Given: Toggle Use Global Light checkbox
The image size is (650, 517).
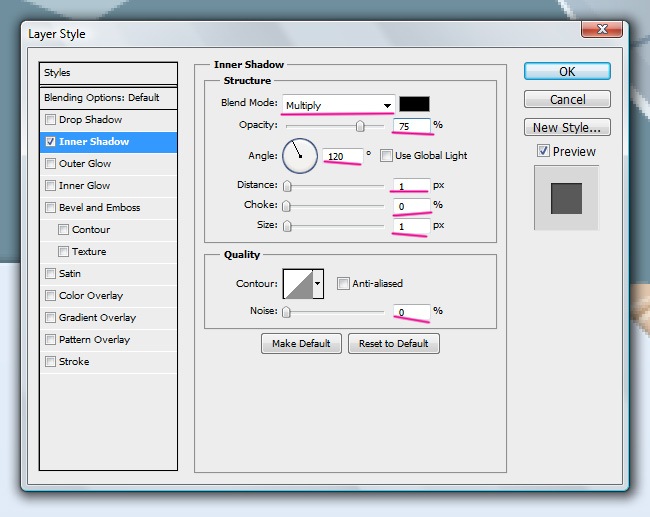Looking at the screenshot, I should (x=386, y=156).
